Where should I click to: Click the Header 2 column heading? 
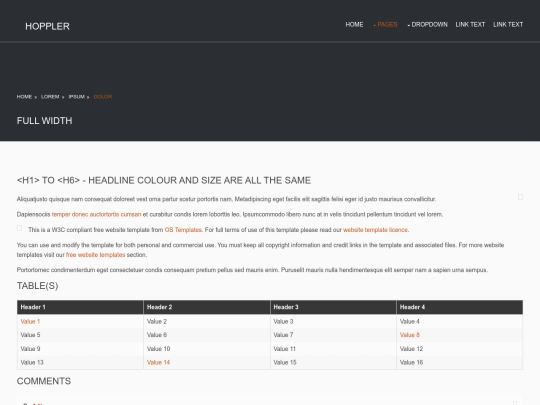pyautogui.click(x=207, y=307)
